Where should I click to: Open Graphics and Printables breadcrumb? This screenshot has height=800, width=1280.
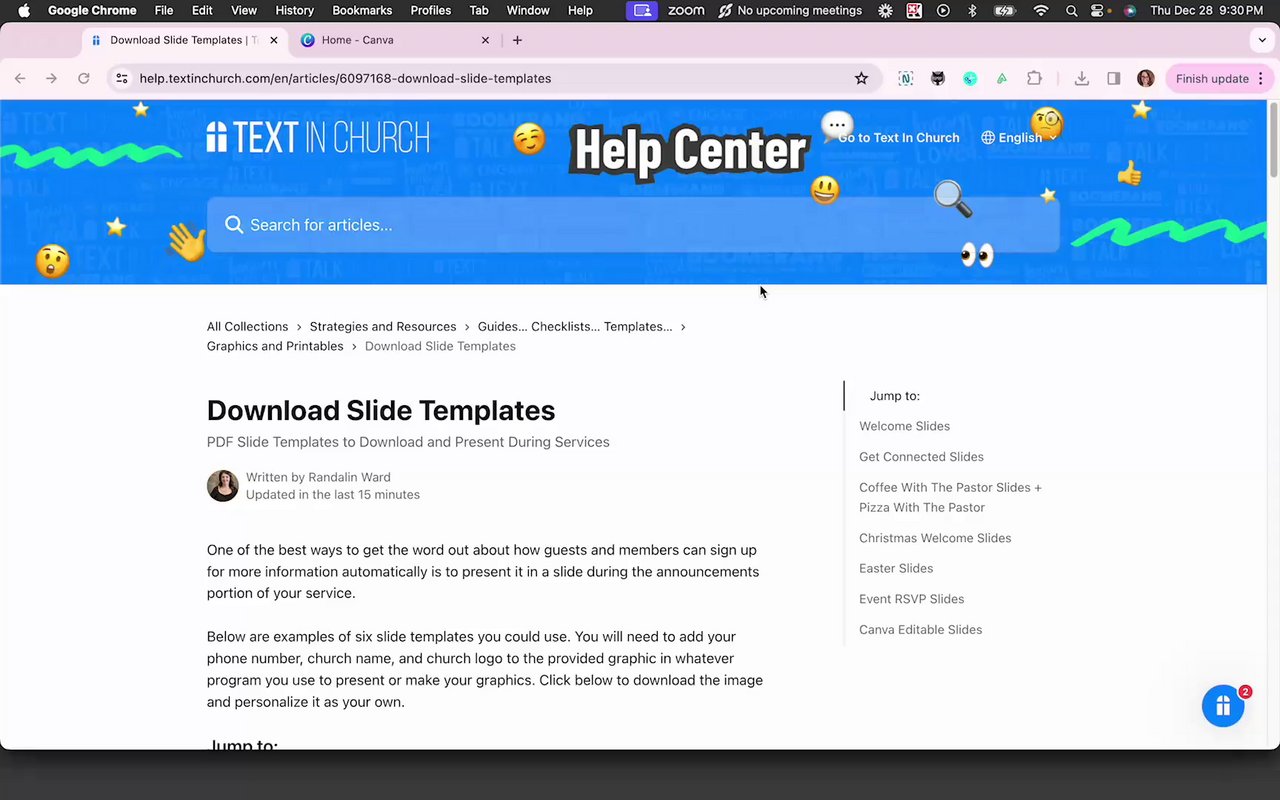coord(275,346)
